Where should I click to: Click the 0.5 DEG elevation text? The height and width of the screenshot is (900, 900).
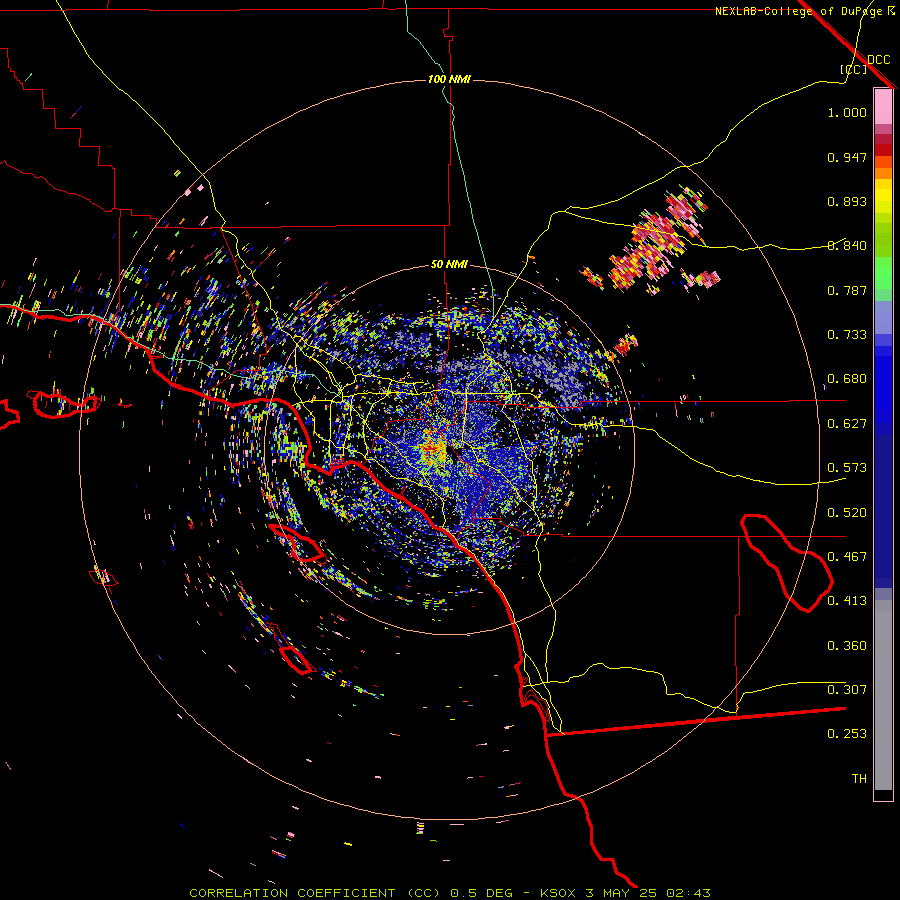point(481,893)
